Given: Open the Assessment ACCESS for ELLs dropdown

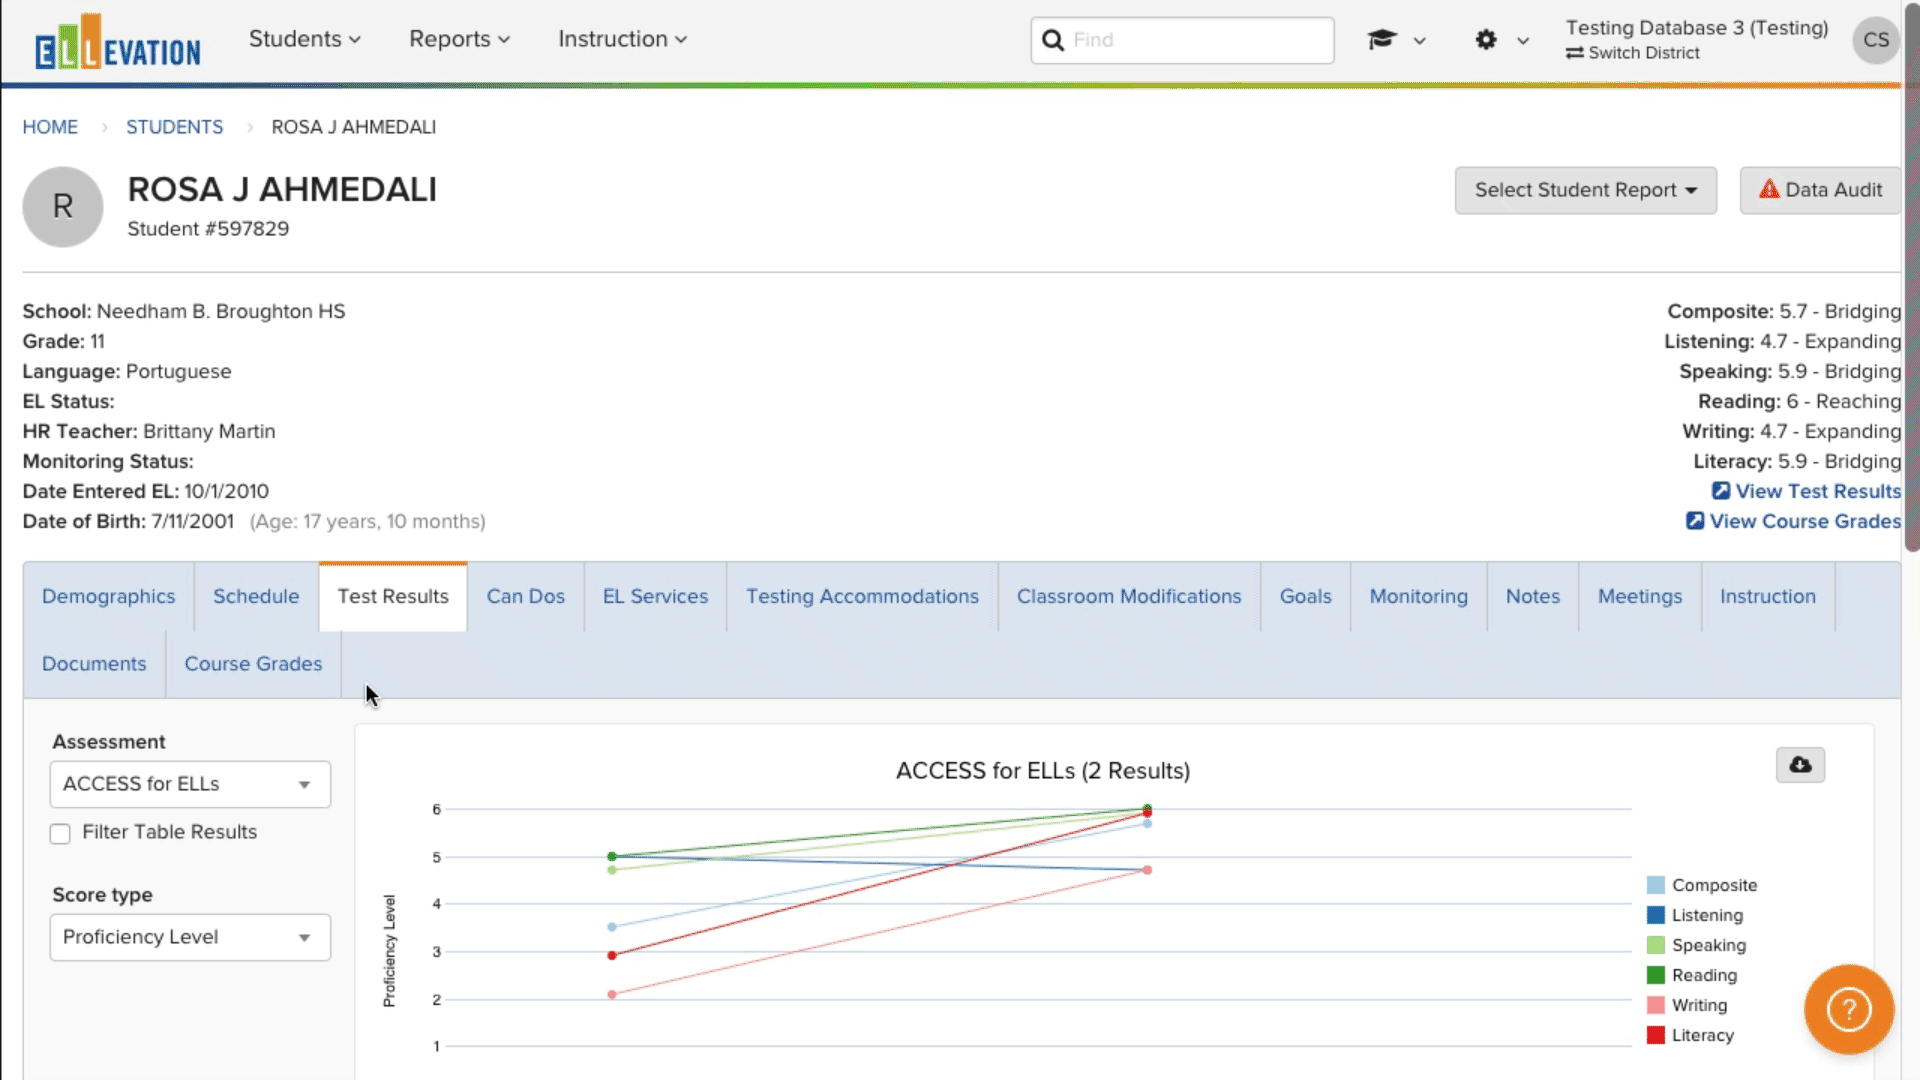Looking at the screenshot, I should pos(190,784).
